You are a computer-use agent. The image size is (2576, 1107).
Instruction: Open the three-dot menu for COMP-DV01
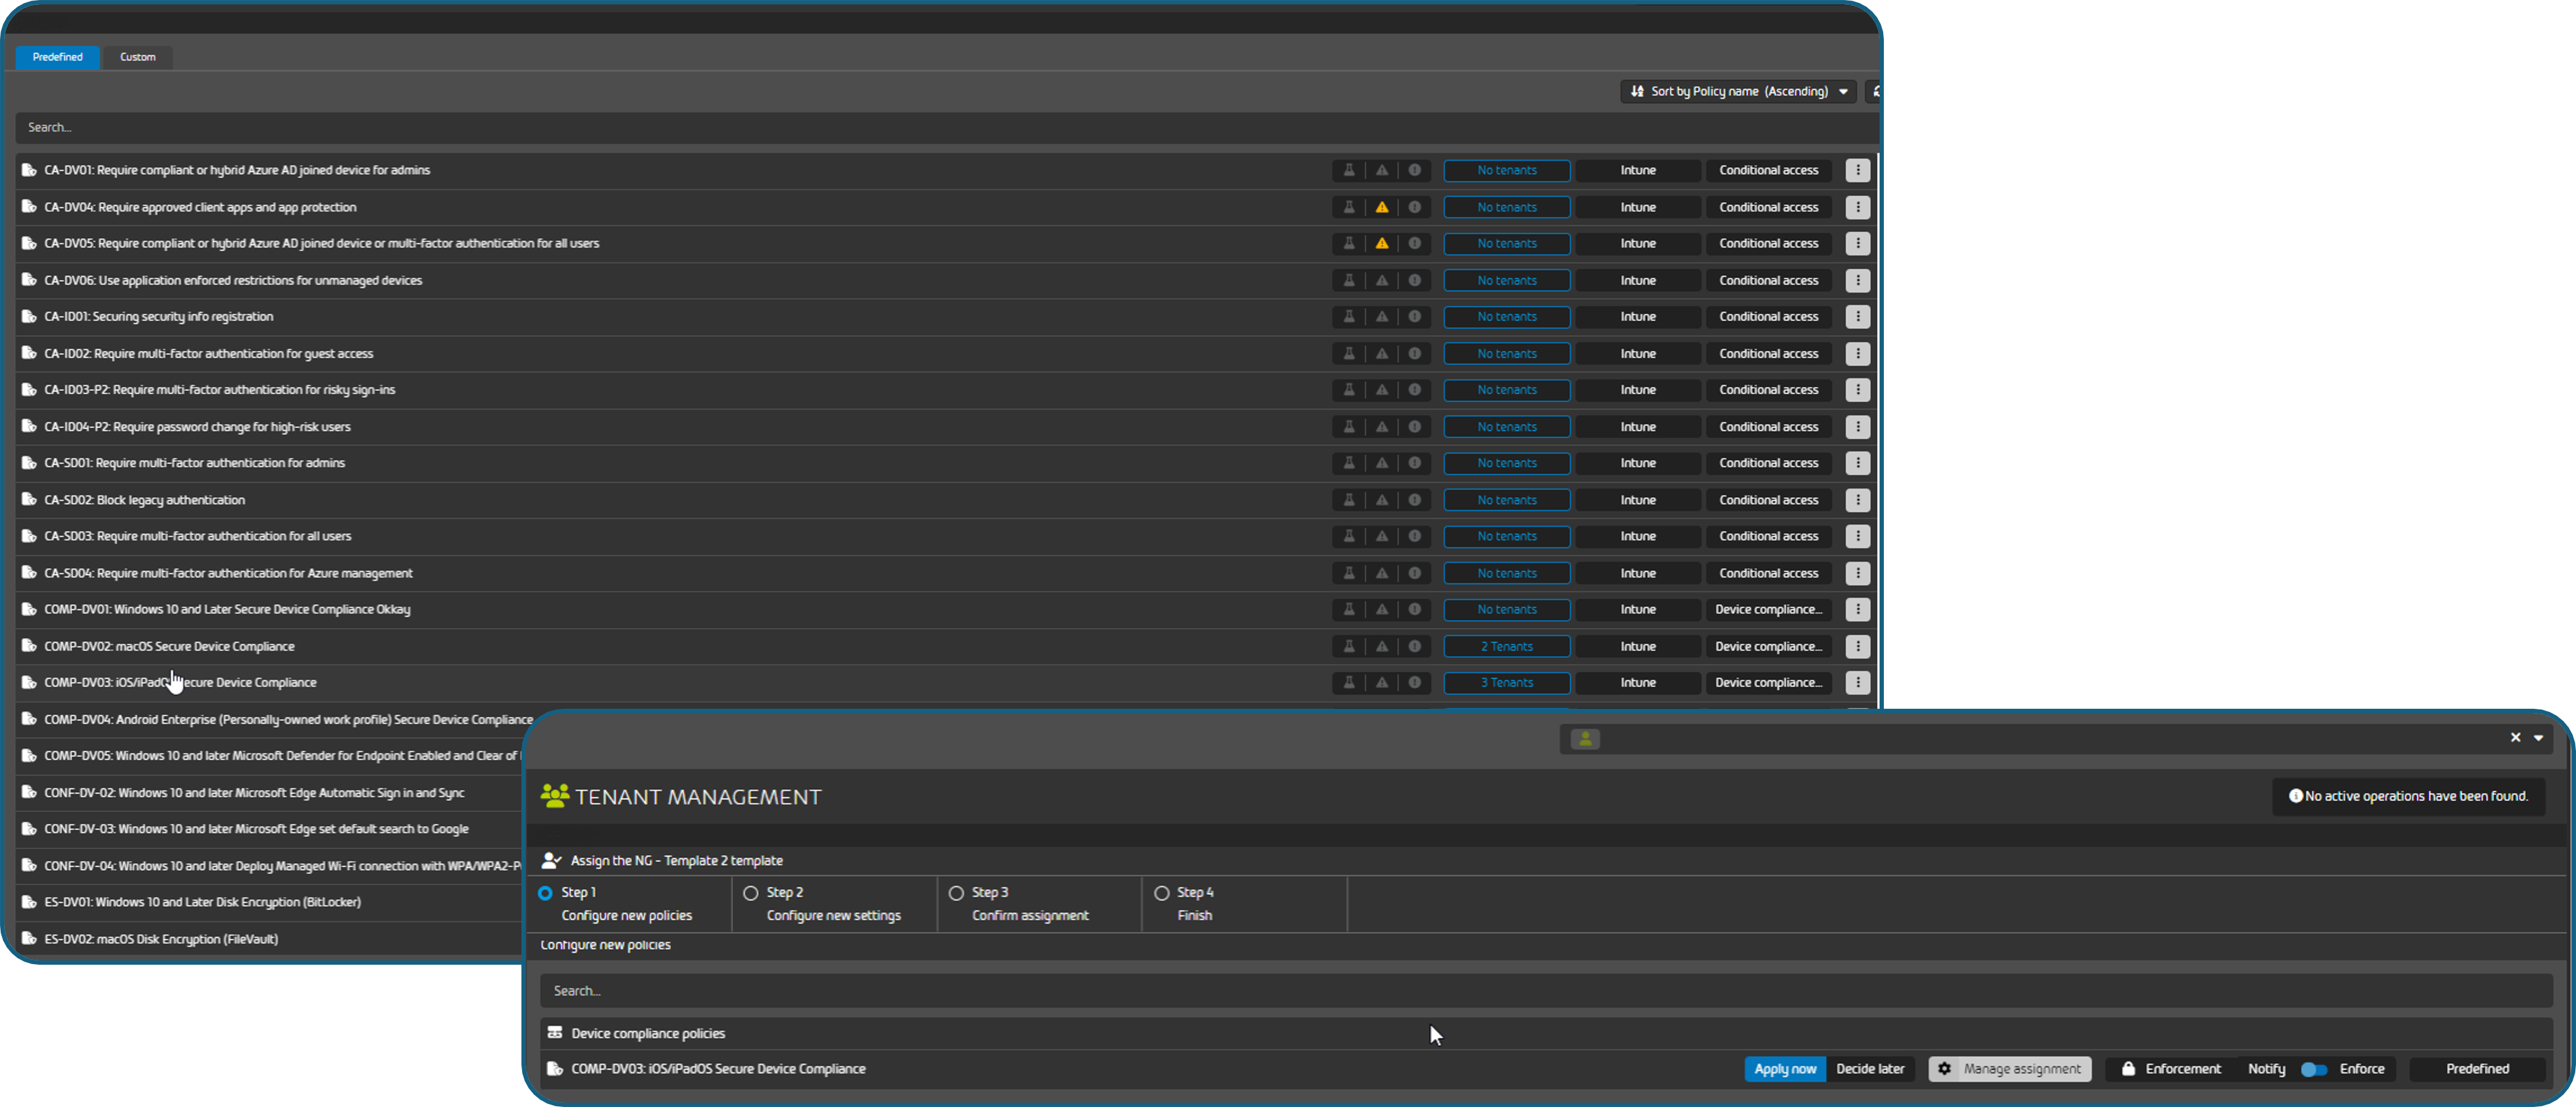tap(1857, 609)
